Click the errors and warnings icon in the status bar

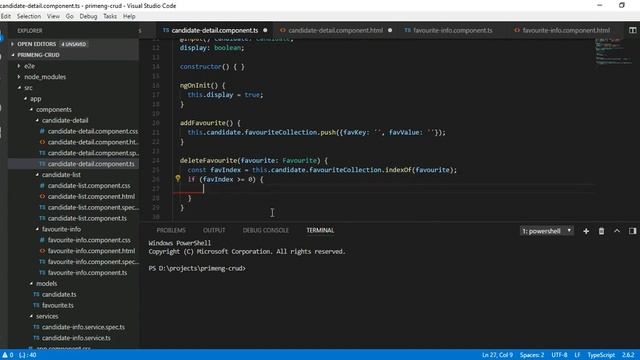[x=8, y=355]
